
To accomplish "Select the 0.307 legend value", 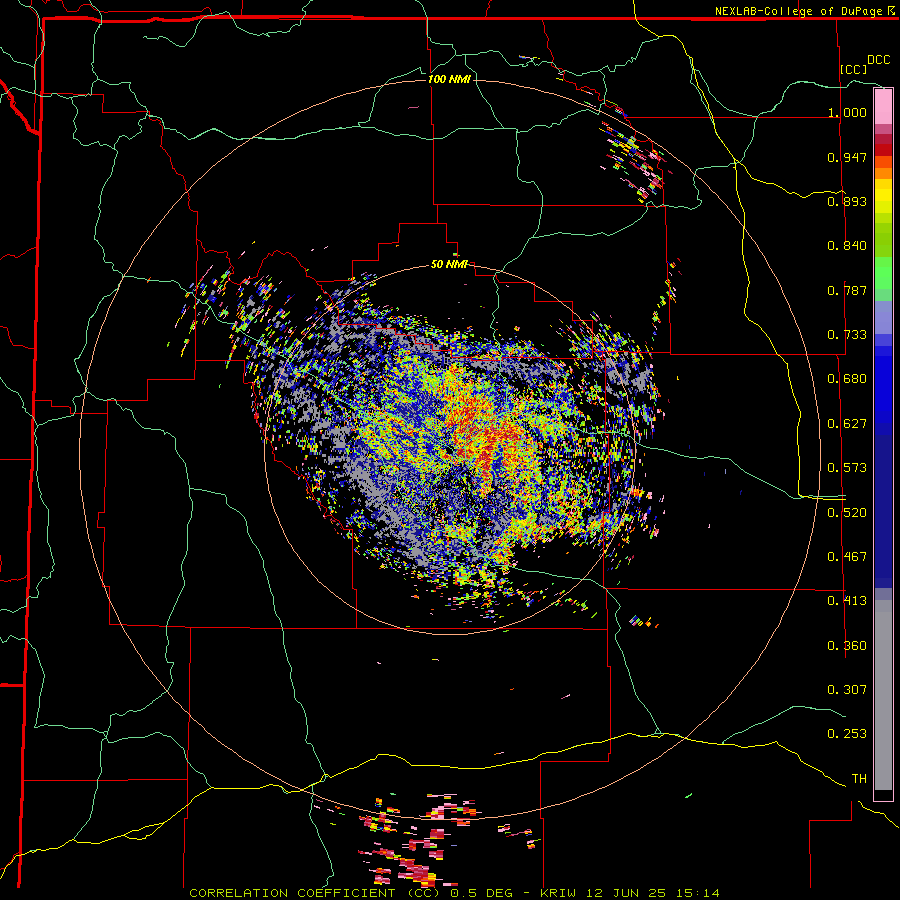I will (847, 690).
